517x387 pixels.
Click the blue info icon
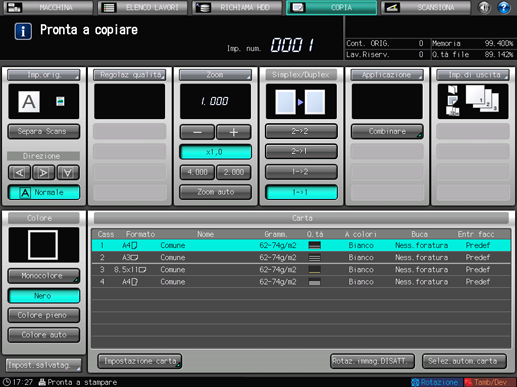[23, 31]
